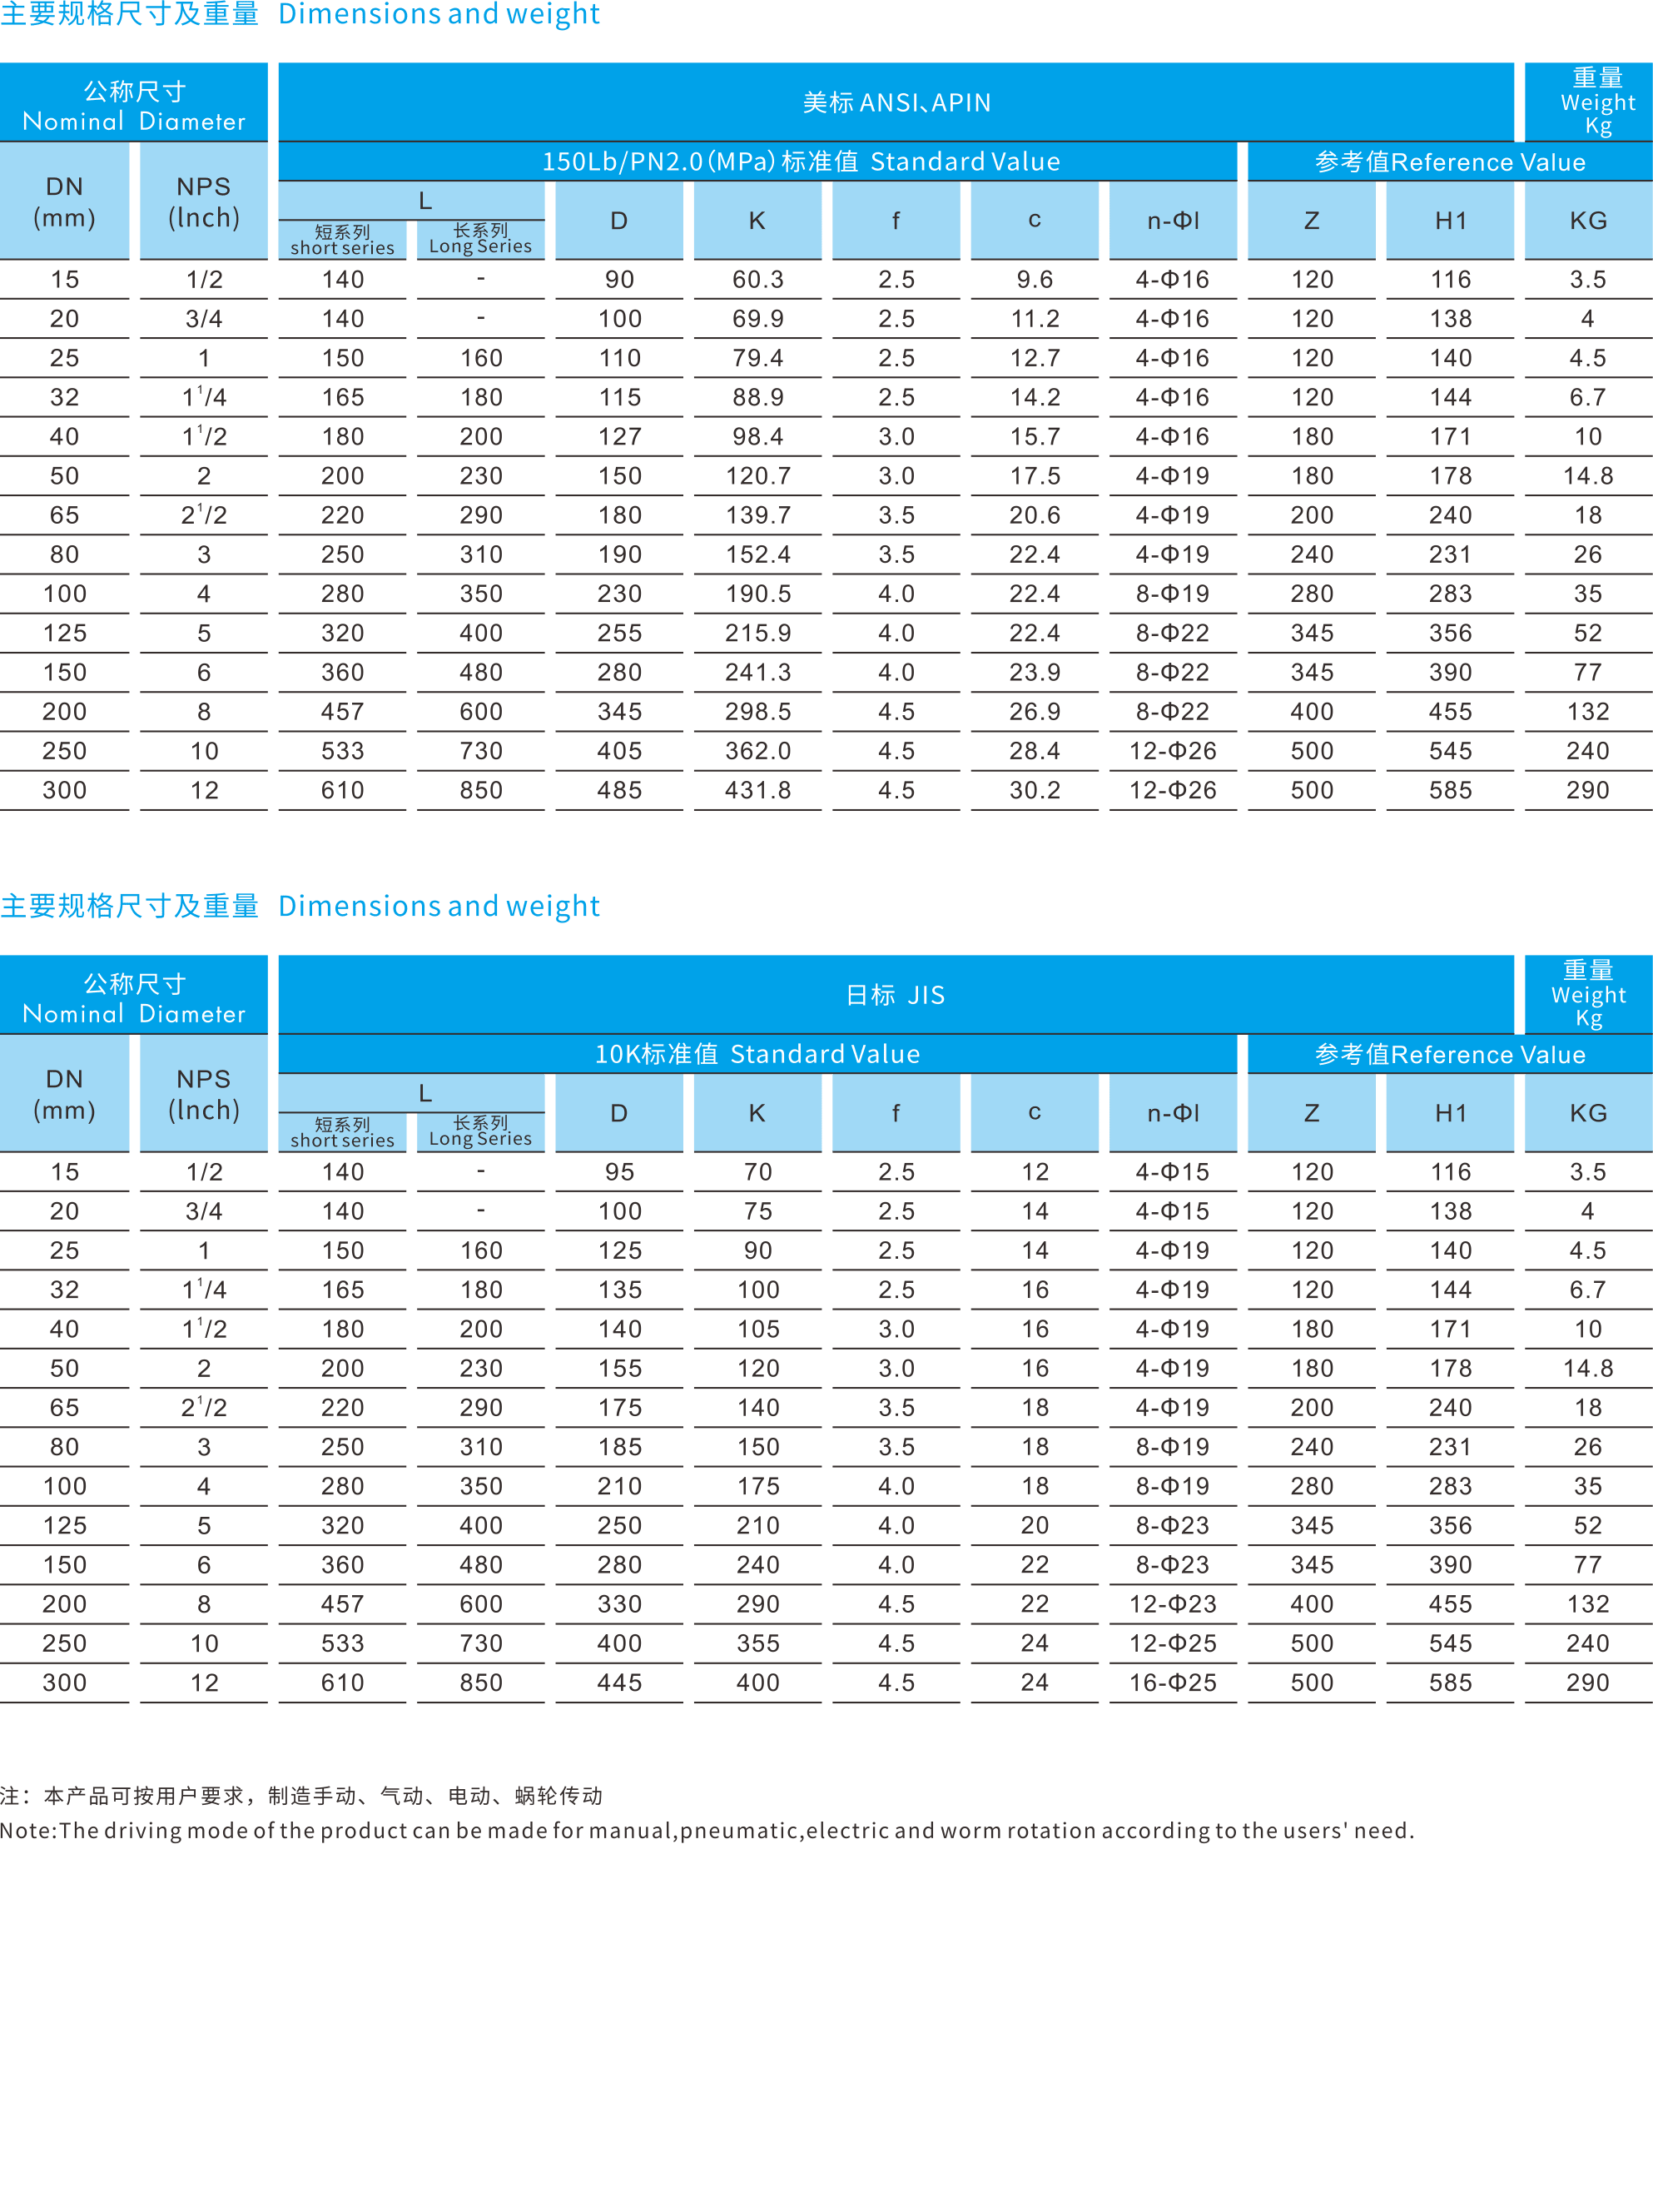Click the c value 20.6
The image size is (1653, 2212).
coord(1035,515)
